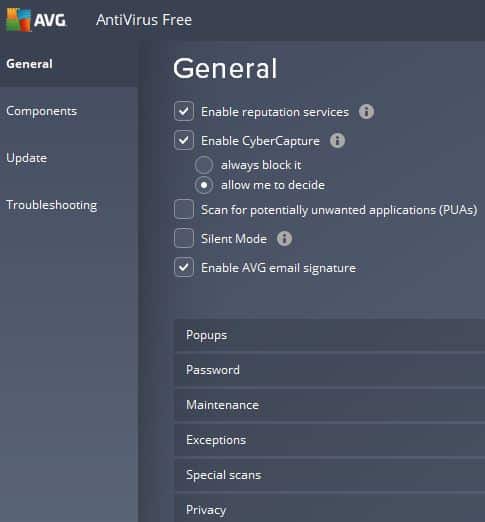
Task: Show info icon next to Silent Mode
Action: tap(284, 239)
